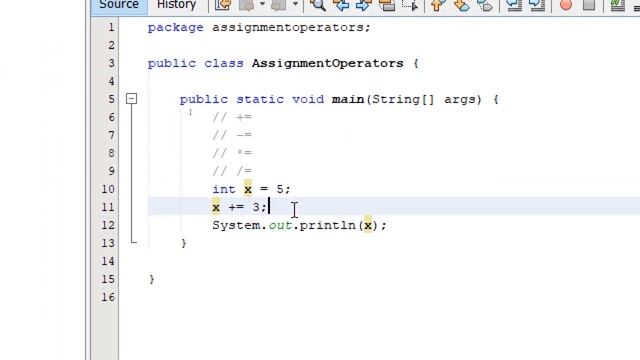Viewport: 640px width, 360px height.
Task: Shift the current line left
Action: pyautogui.click(x=514, y=5)
